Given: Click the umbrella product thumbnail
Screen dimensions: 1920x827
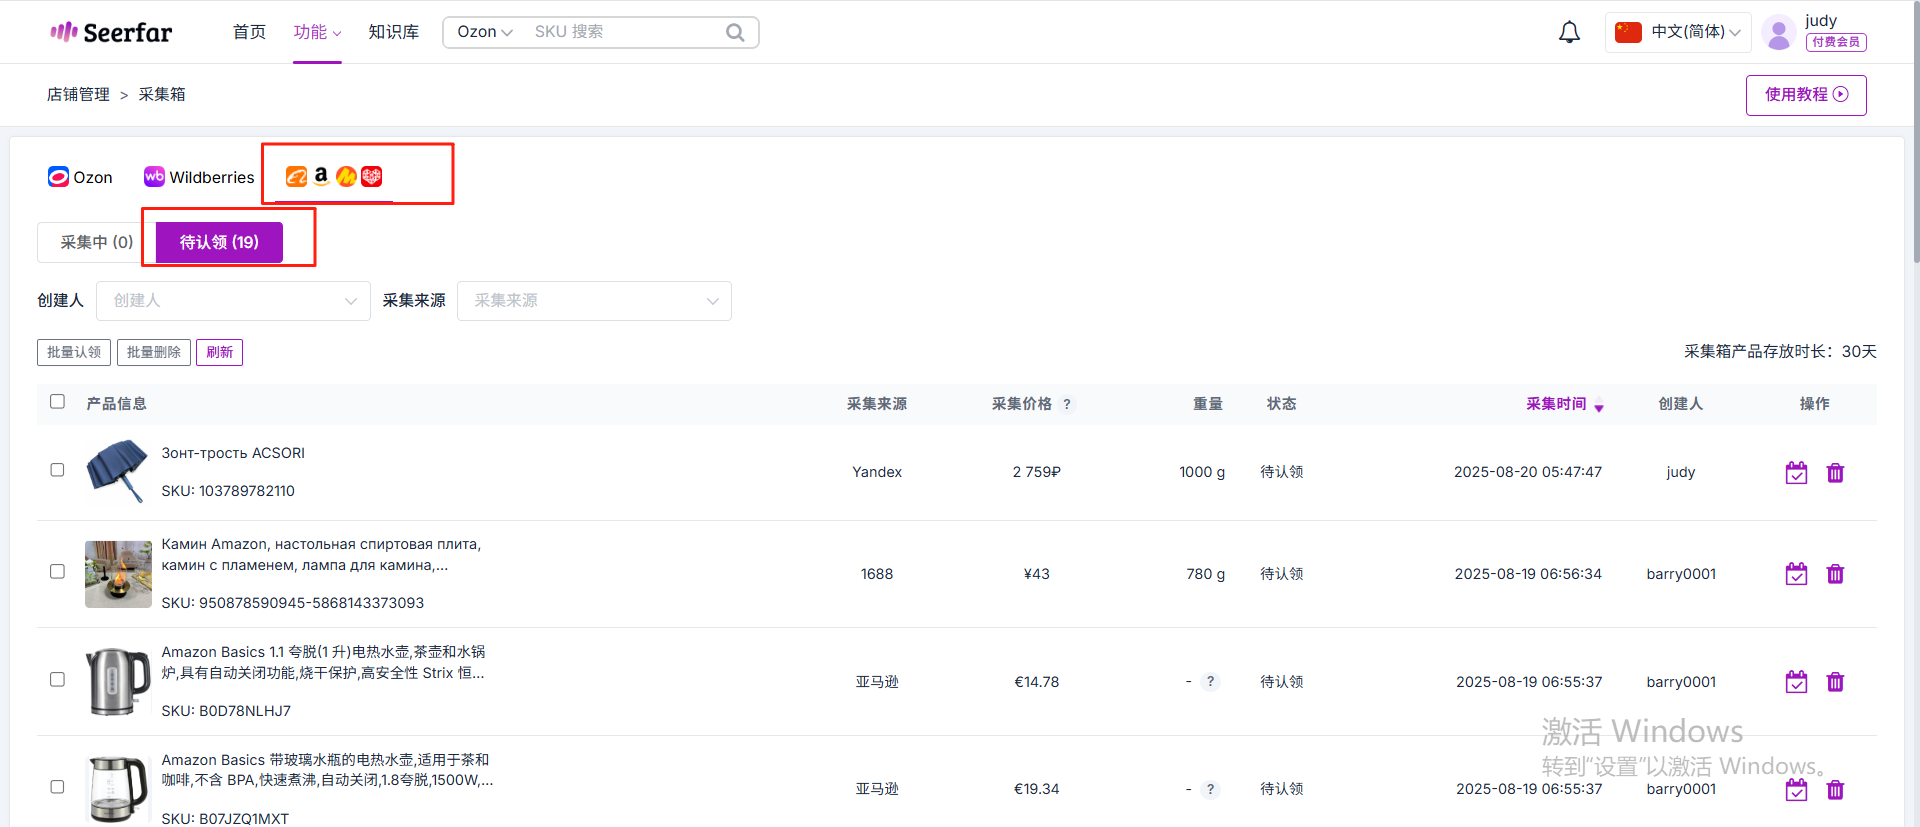Looking at the screenshot, I should [x=118, y=471].
